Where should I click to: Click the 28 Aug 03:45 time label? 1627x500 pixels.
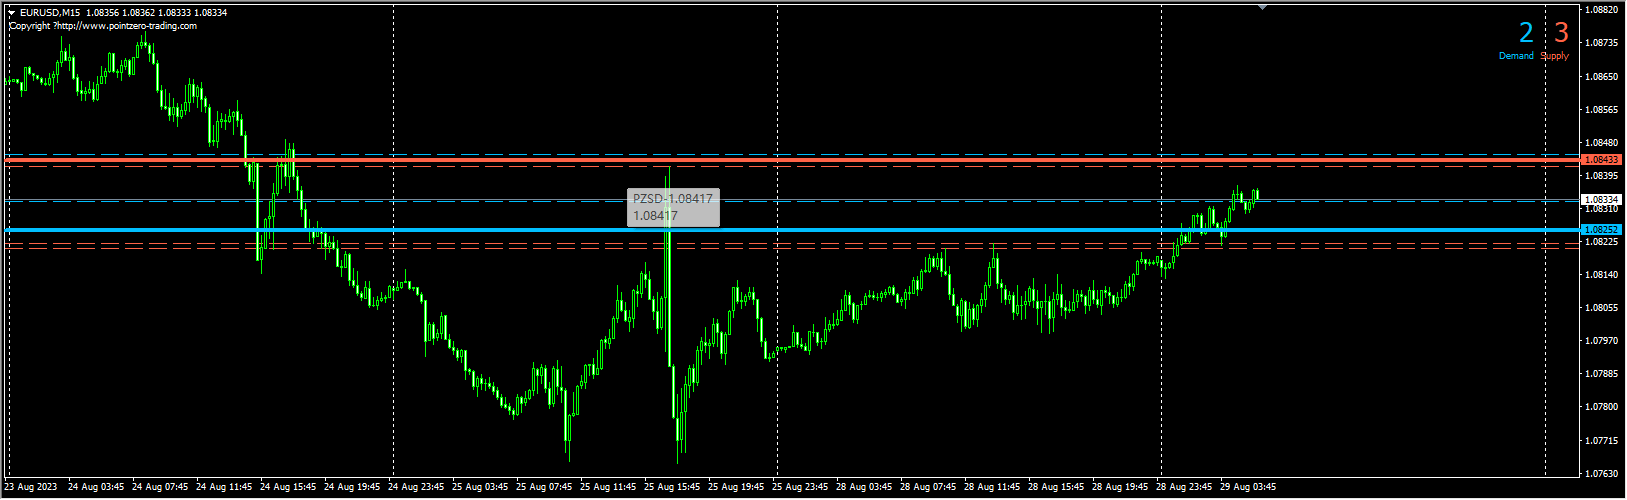pos(864,488)
